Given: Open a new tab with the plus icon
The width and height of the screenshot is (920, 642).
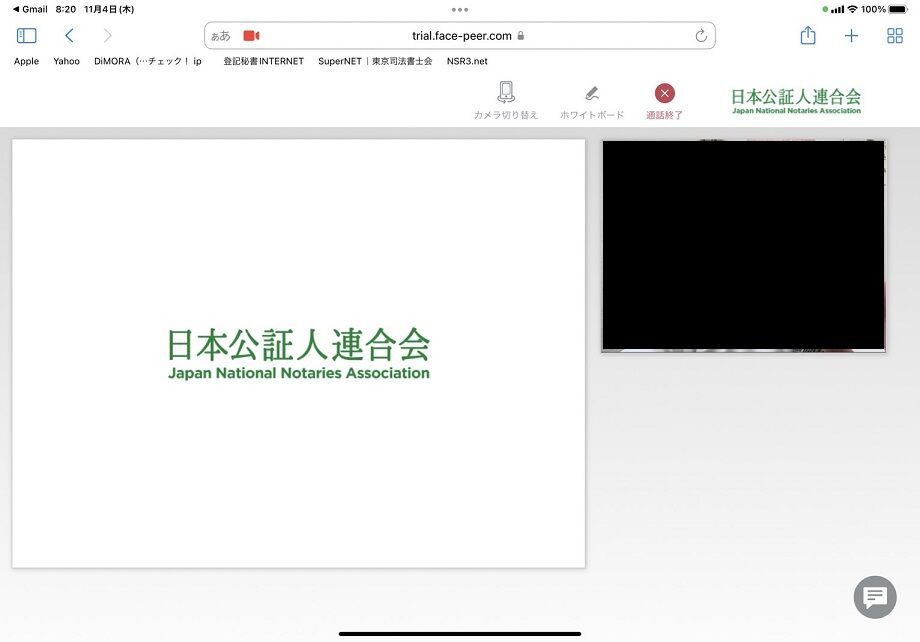Looking at the screenshot, I should 851,36.
